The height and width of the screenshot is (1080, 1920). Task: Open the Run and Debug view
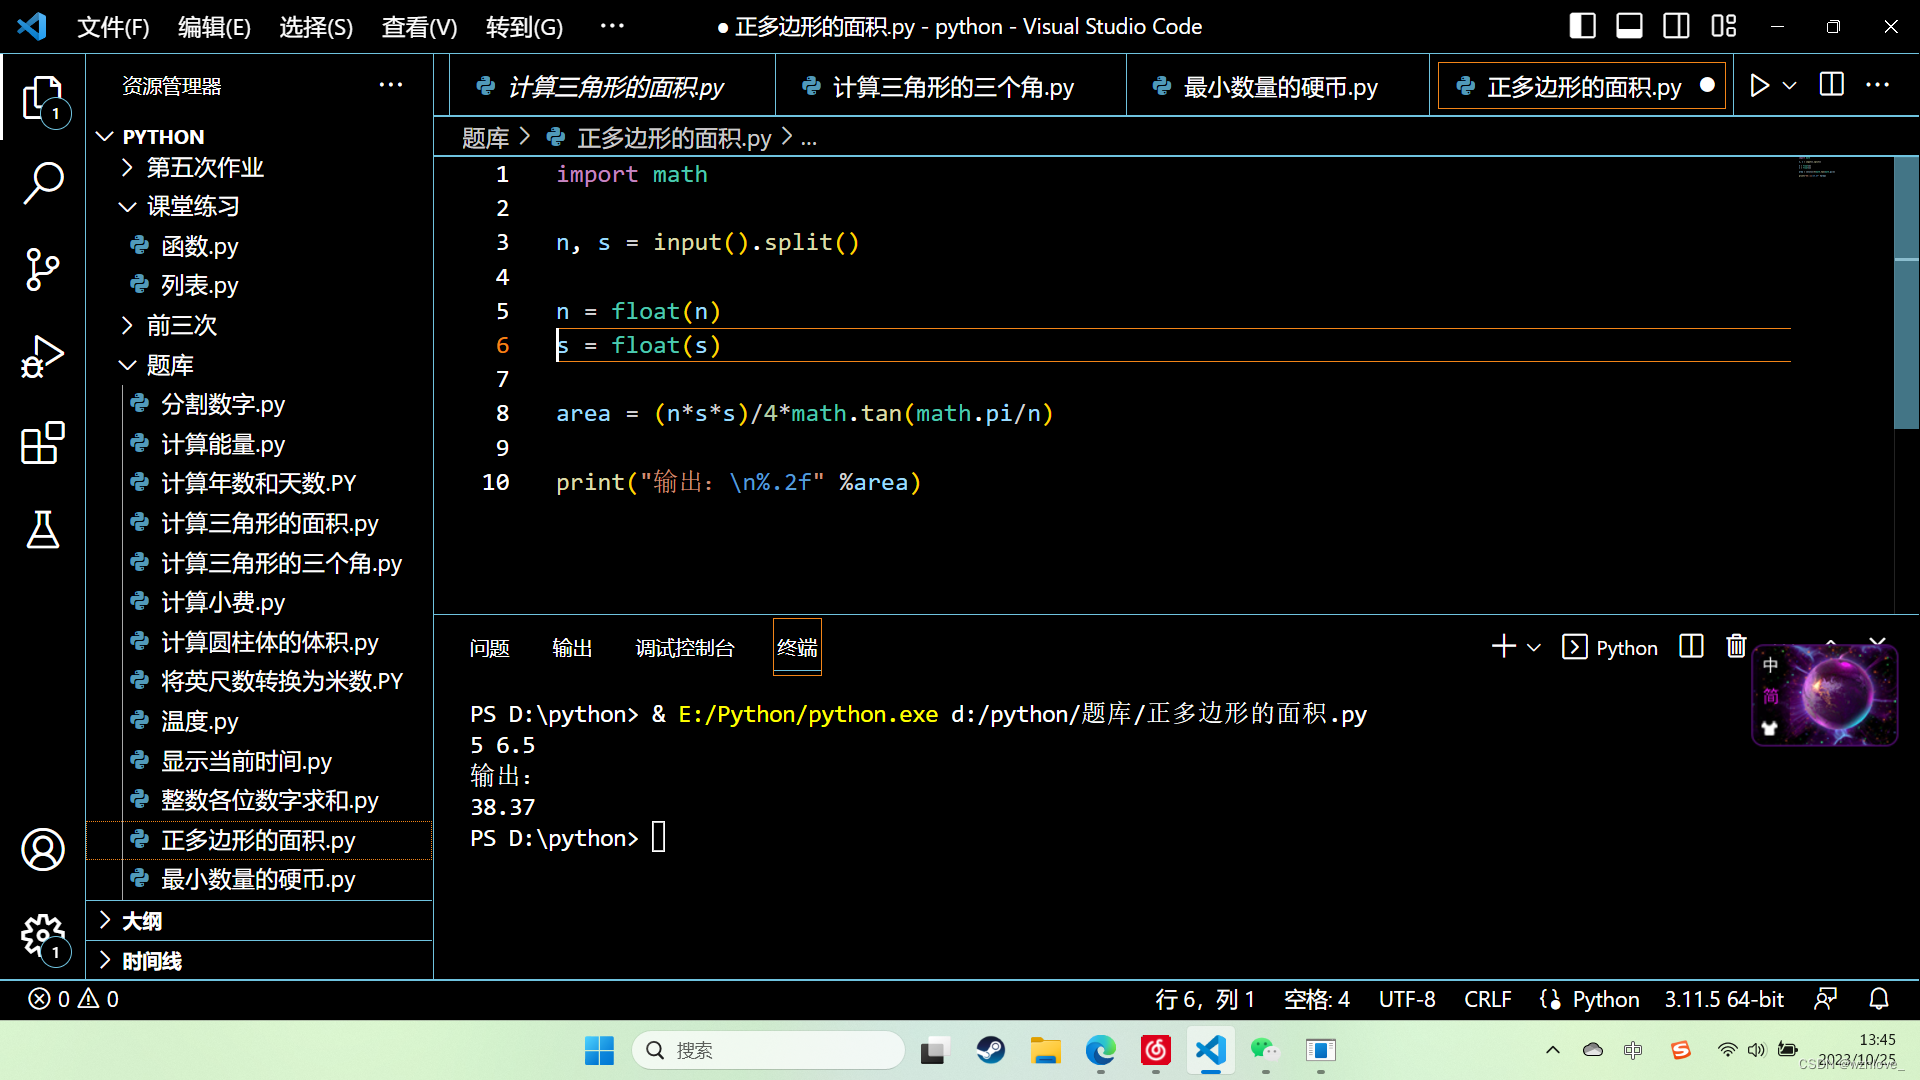tap(43, 357)
